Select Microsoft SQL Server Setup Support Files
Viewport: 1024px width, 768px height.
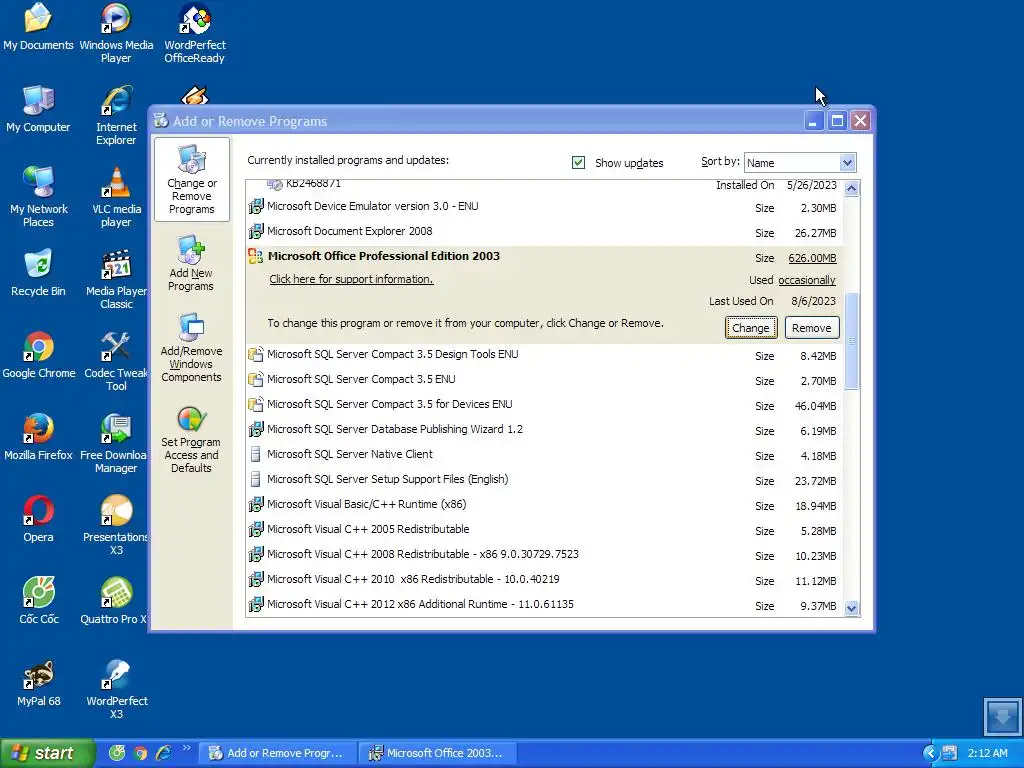(545, 480)
